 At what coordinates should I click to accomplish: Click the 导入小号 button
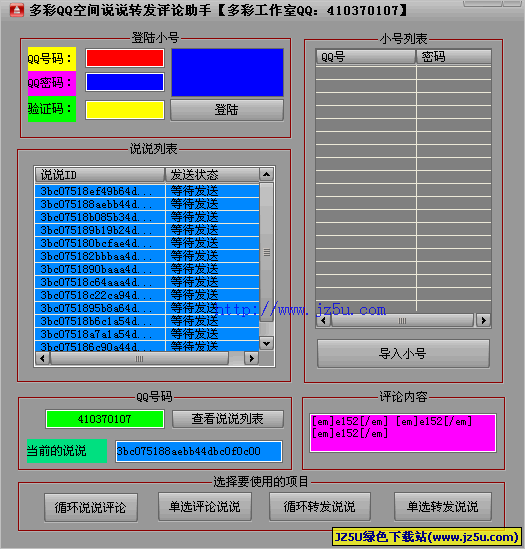pyautogui.click(x=403, y=354)
